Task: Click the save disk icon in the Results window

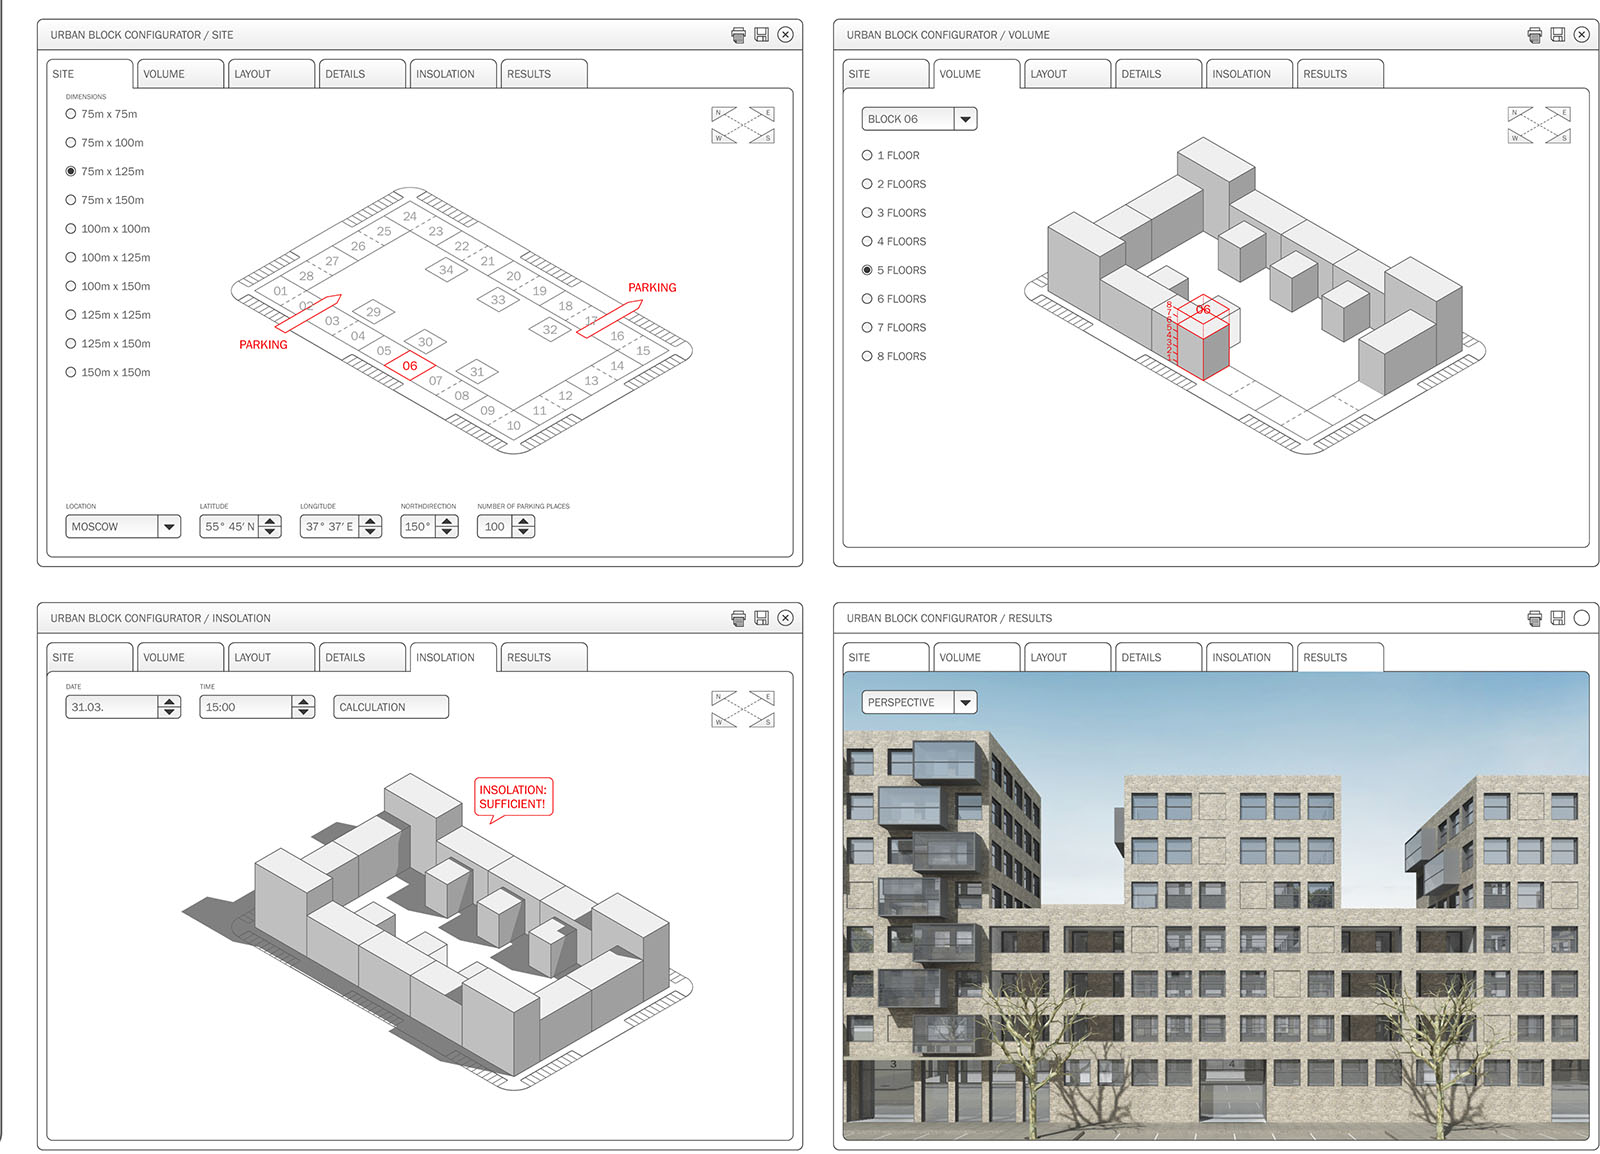Action: coord(1557,618)
